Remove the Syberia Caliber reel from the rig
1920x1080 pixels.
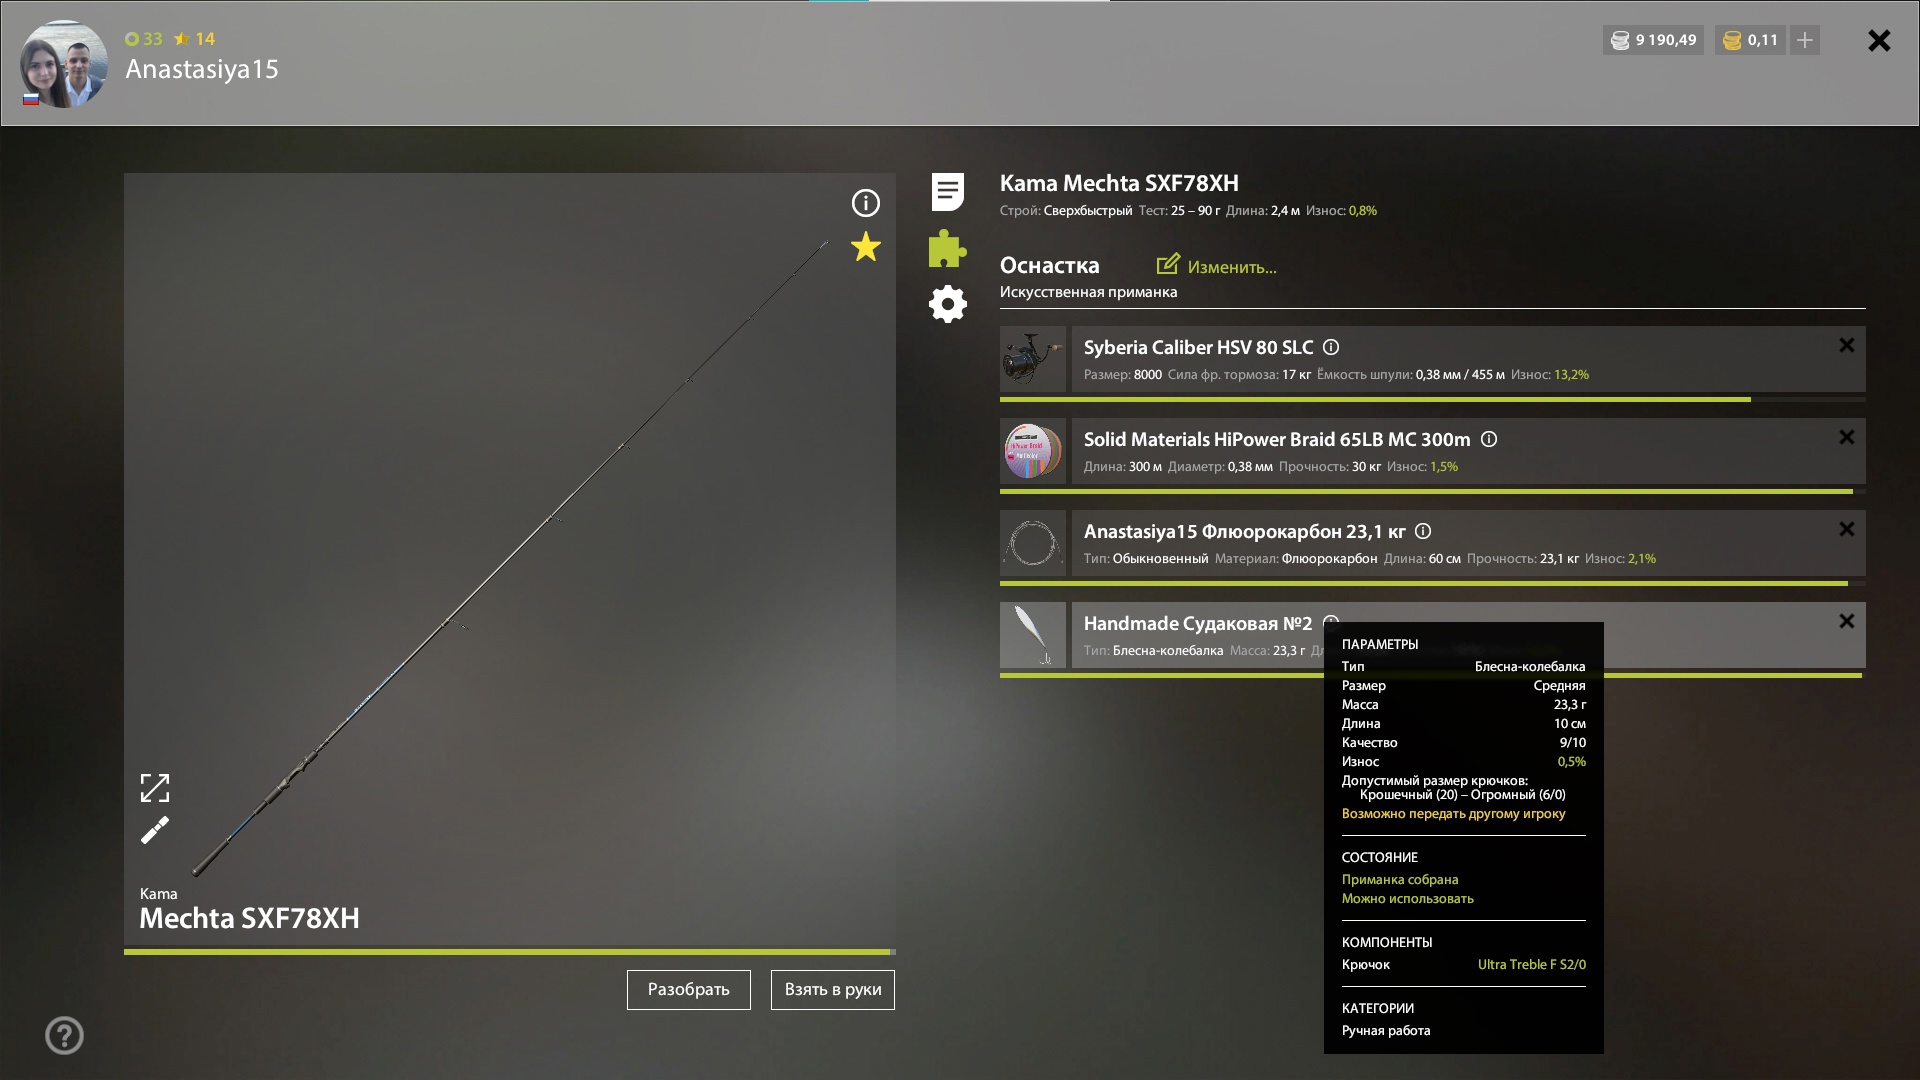click(x=1846, y=345)
